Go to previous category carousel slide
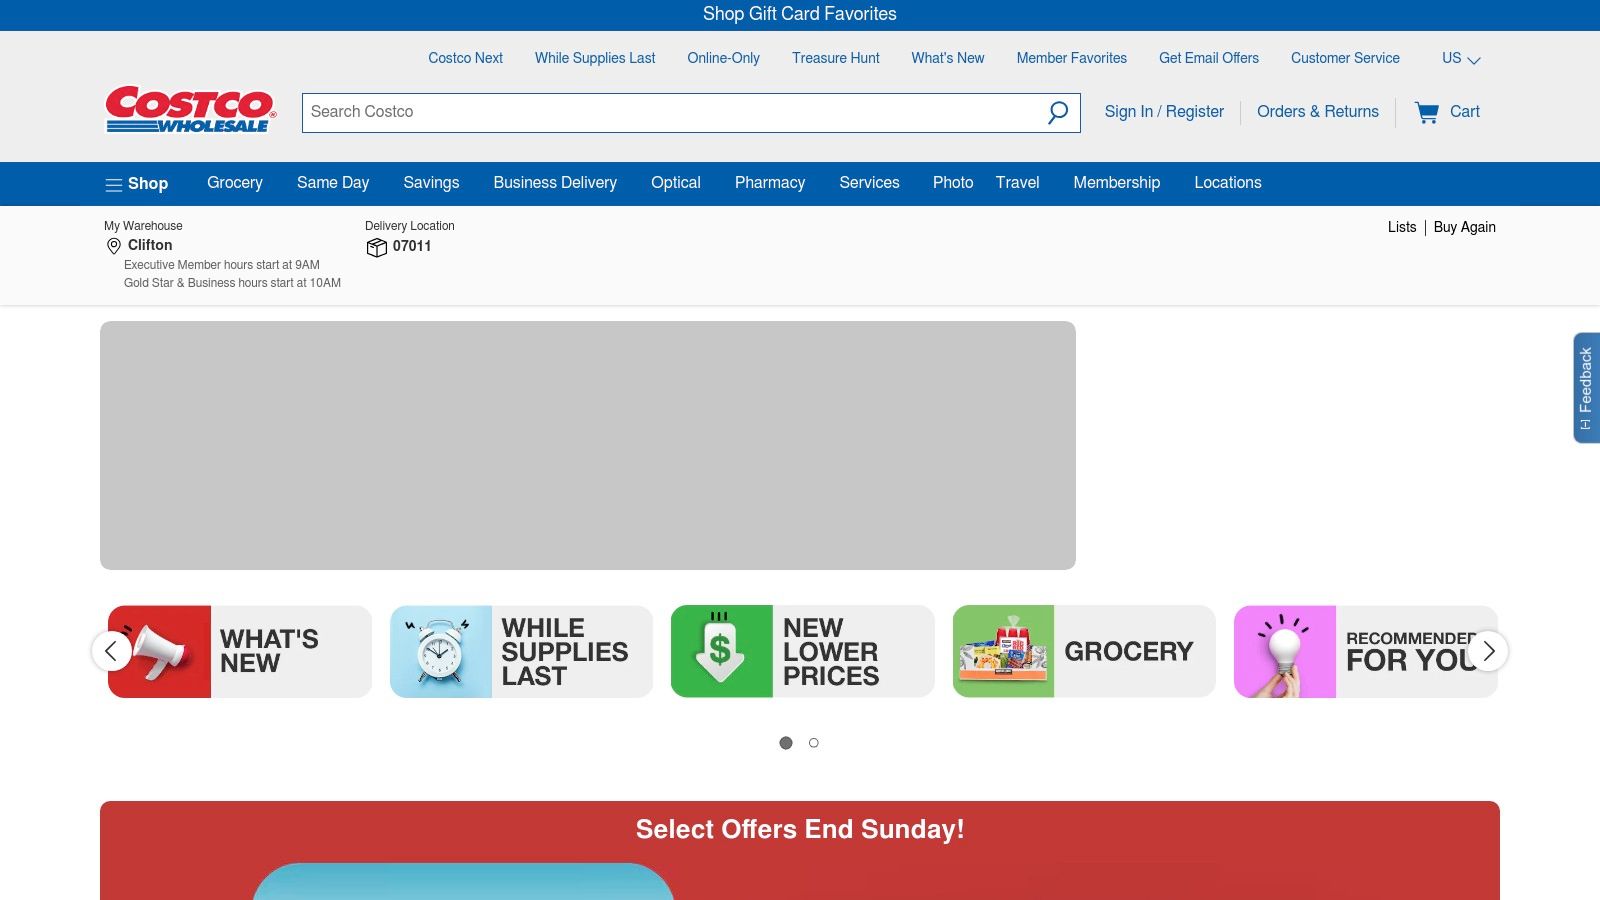 (111, 651)
